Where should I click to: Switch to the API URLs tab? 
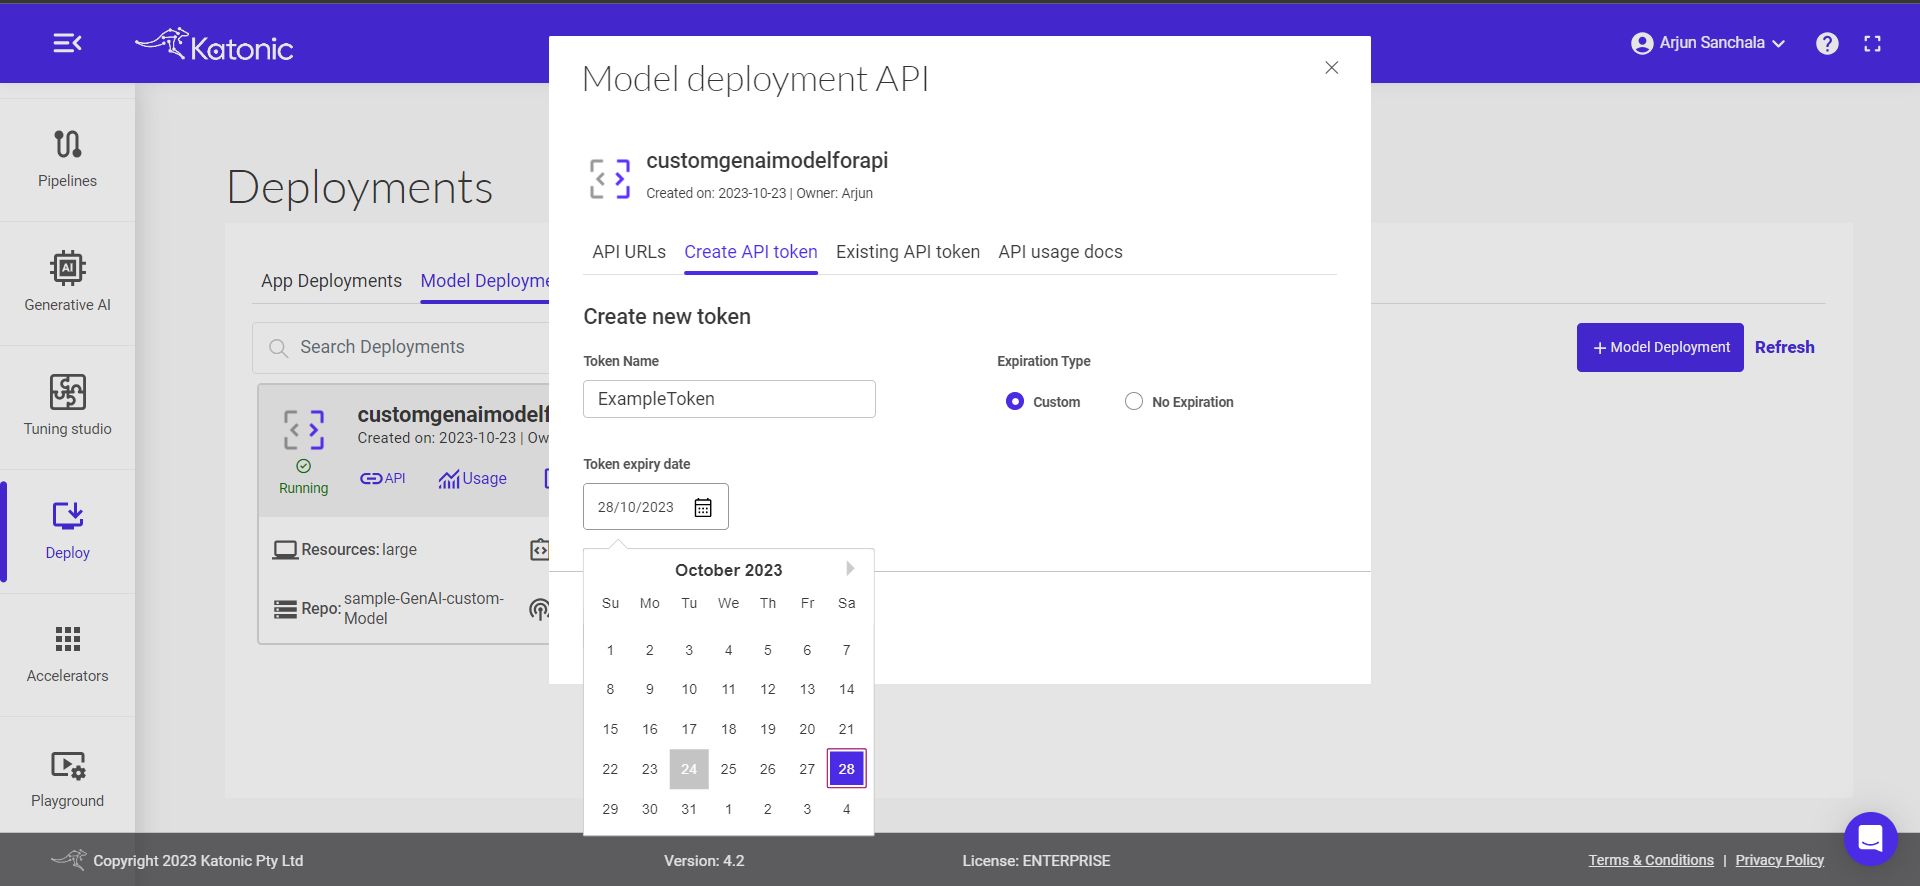tap(629, 252)
